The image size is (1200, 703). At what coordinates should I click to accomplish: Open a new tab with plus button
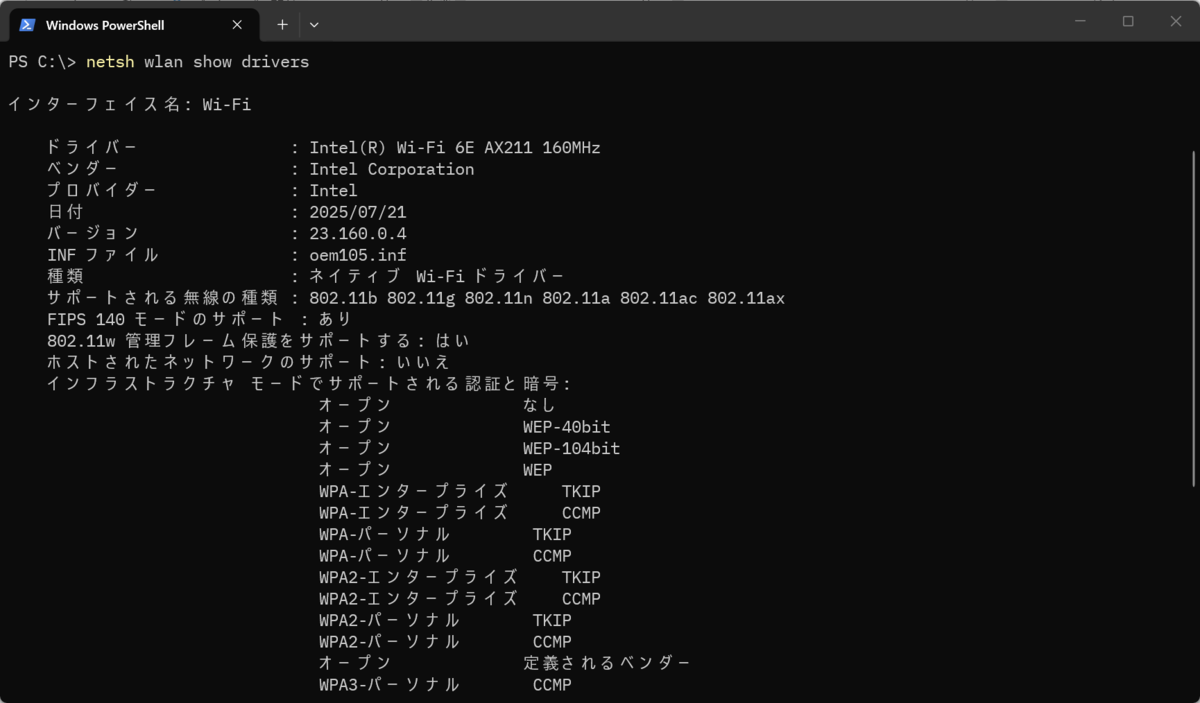click(282, 24)
